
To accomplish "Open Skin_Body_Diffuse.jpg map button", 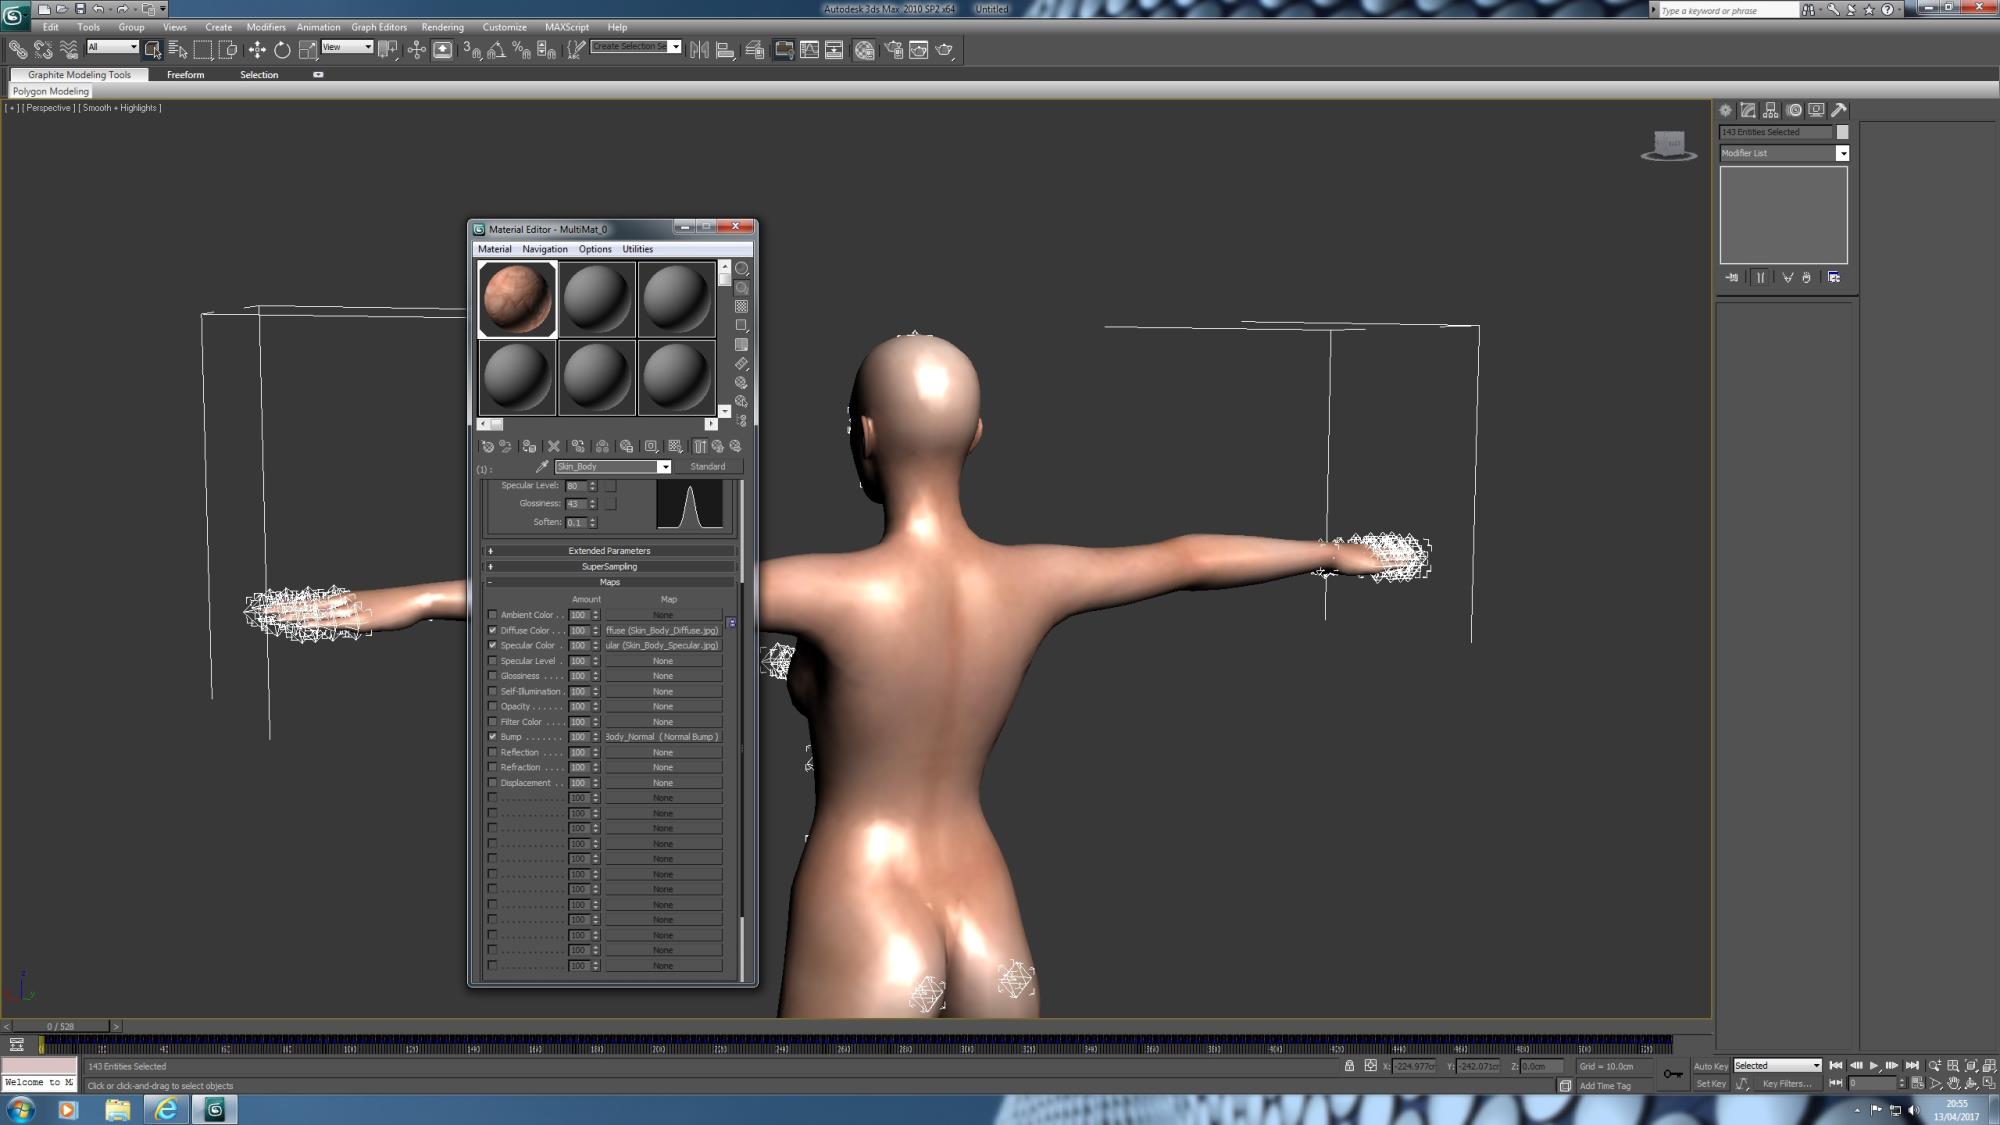I will [x=663, y=630].
